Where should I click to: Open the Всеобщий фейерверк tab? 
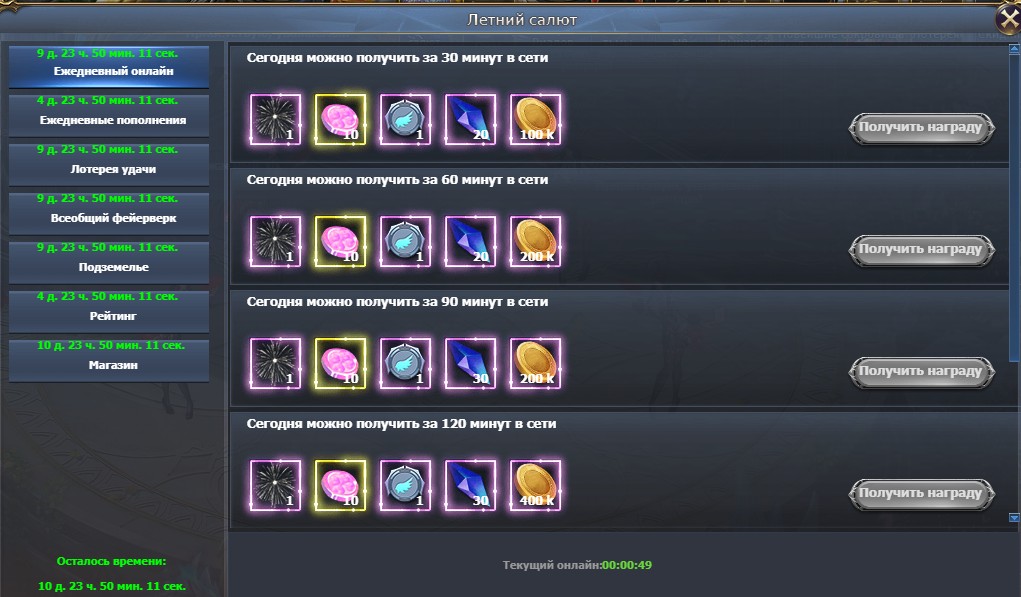109,213
